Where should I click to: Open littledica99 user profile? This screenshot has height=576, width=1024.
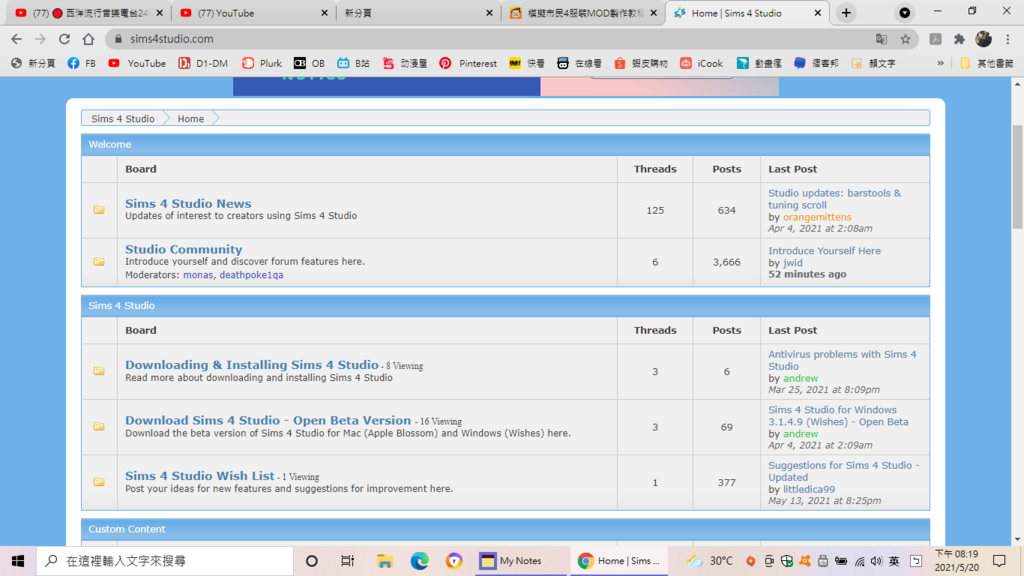pyautogui.click(x=808, y=489)
